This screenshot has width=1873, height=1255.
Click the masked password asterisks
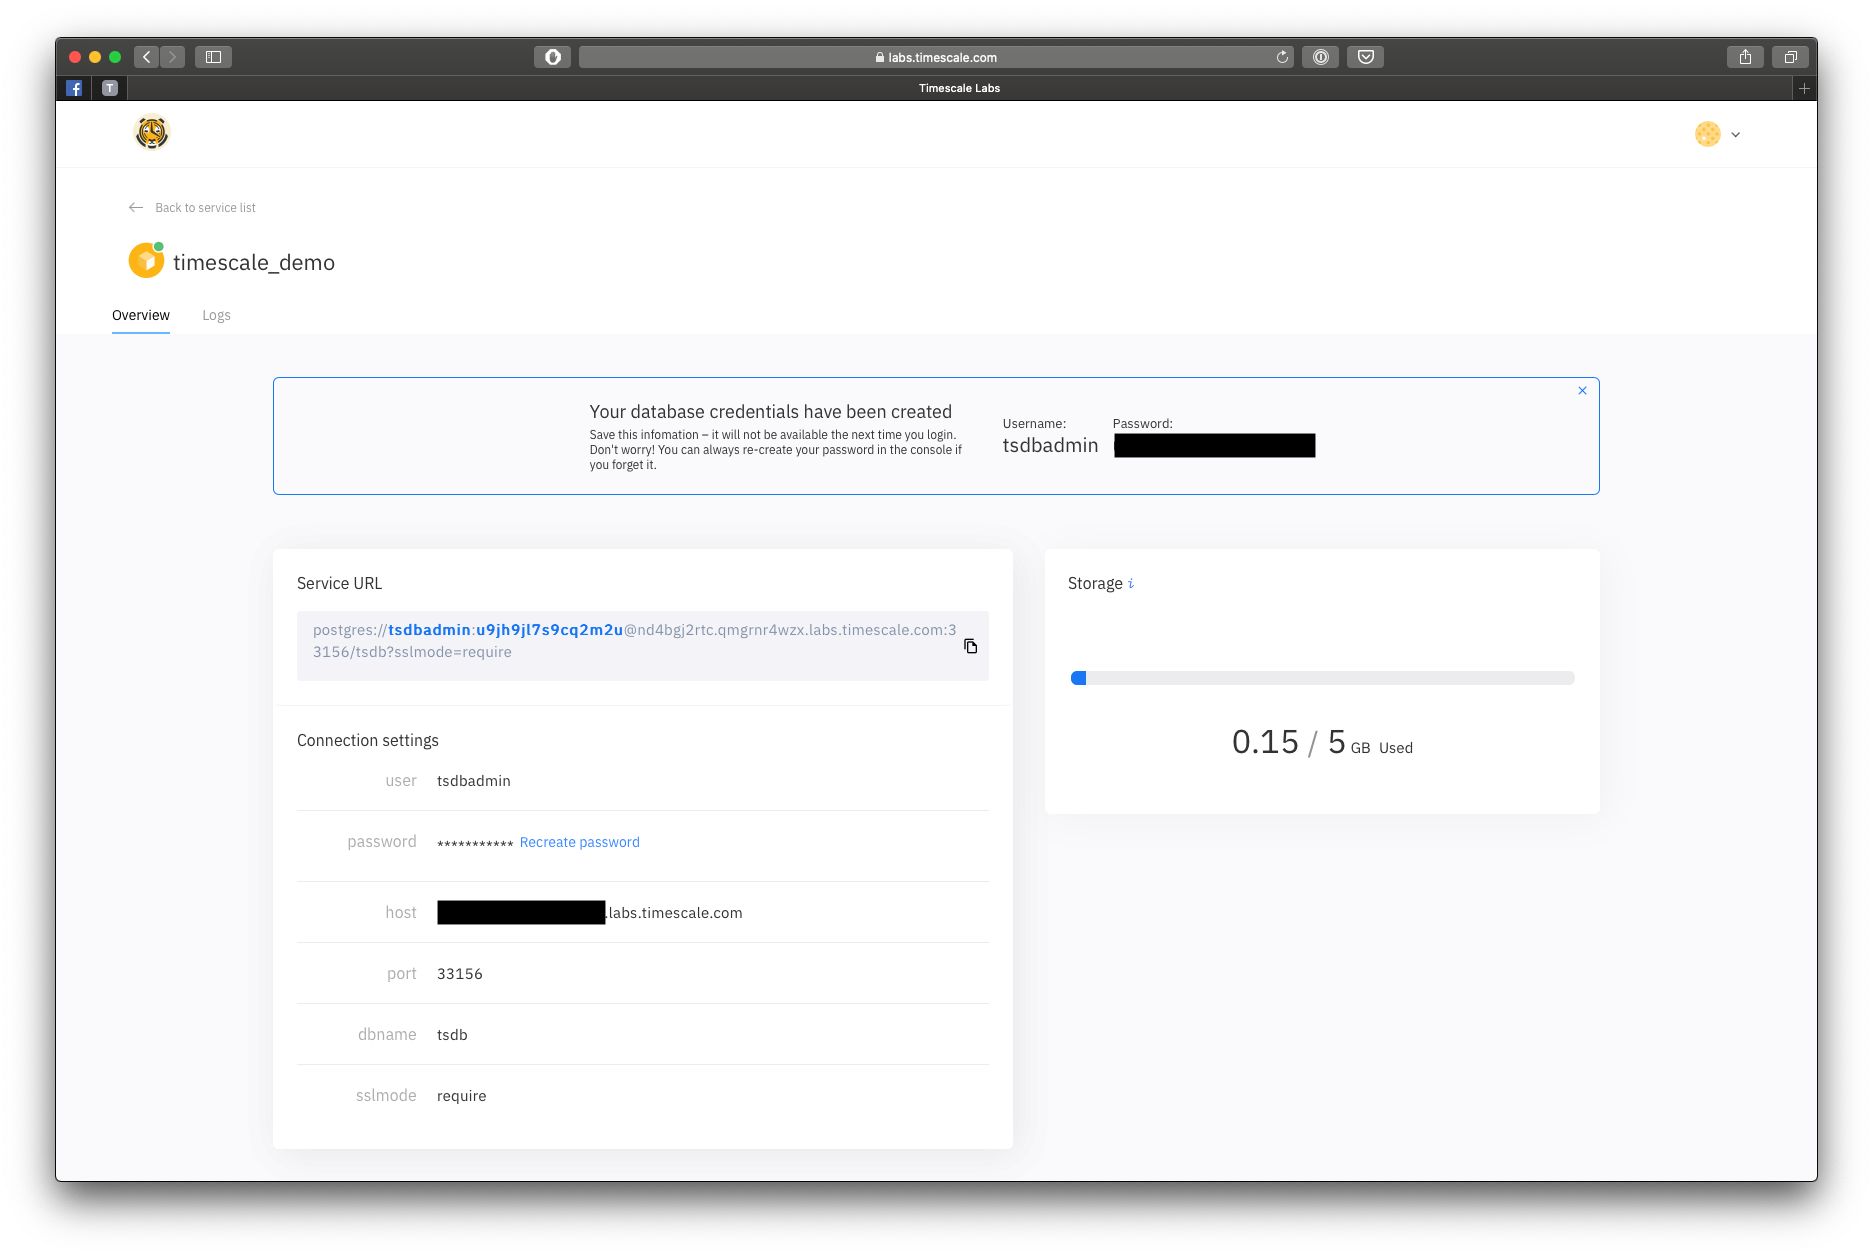click(x=475, y=844)
